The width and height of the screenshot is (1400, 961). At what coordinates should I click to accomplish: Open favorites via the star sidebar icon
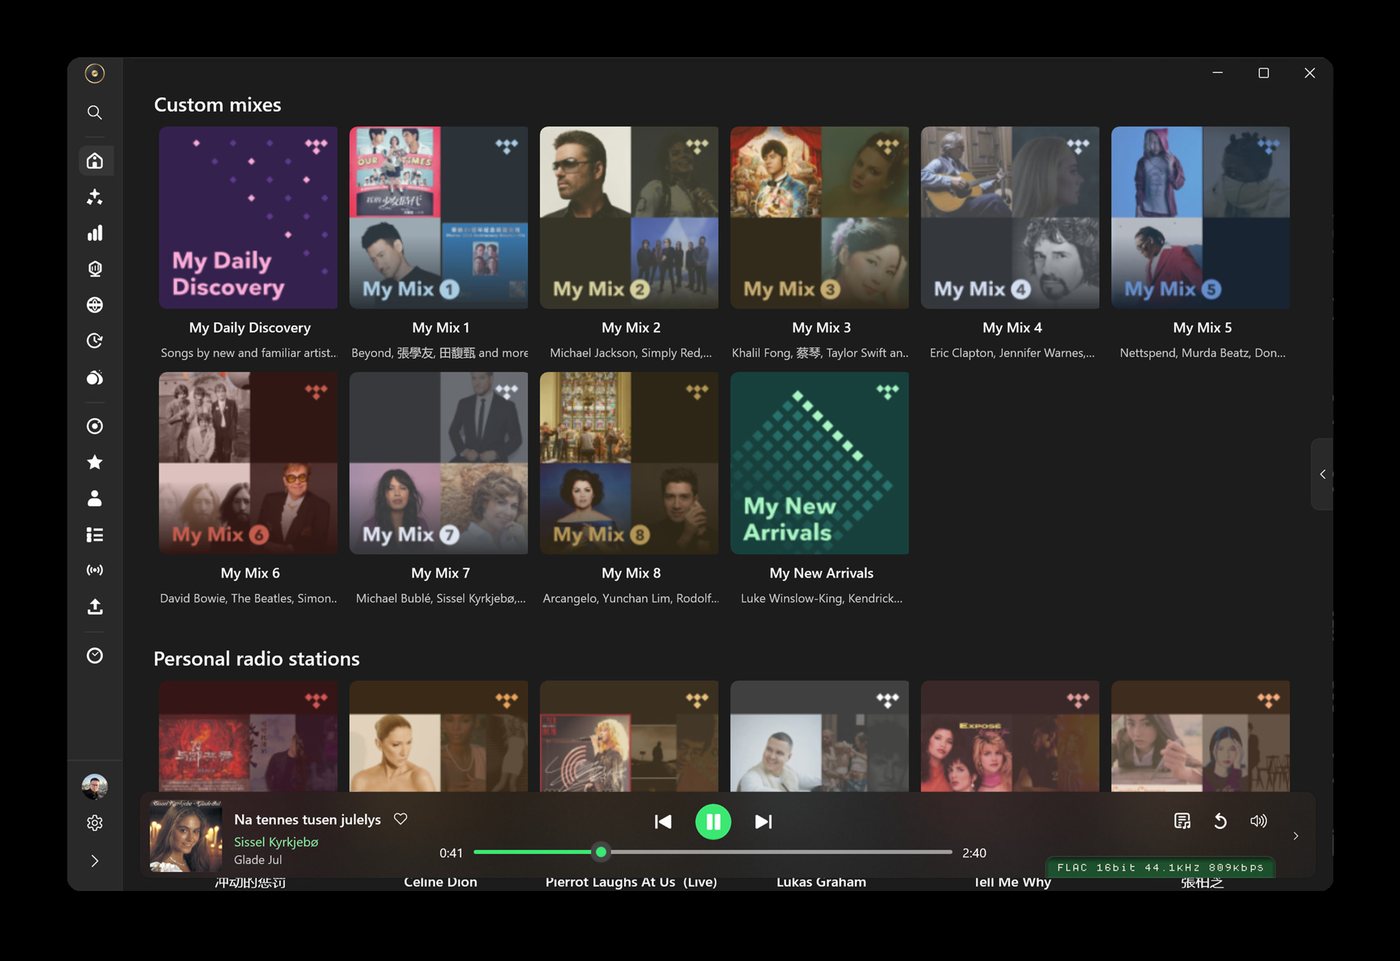(x=95, y=462)
